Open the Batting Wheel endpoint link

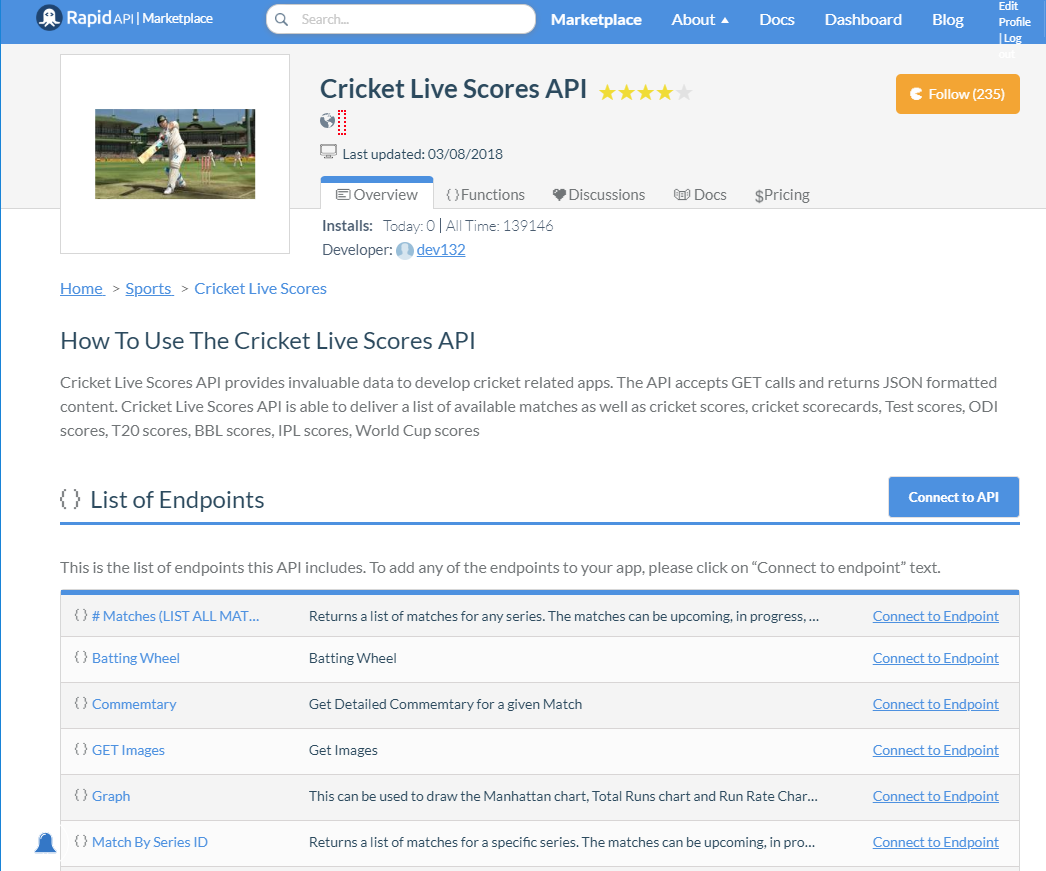[136, 658]
